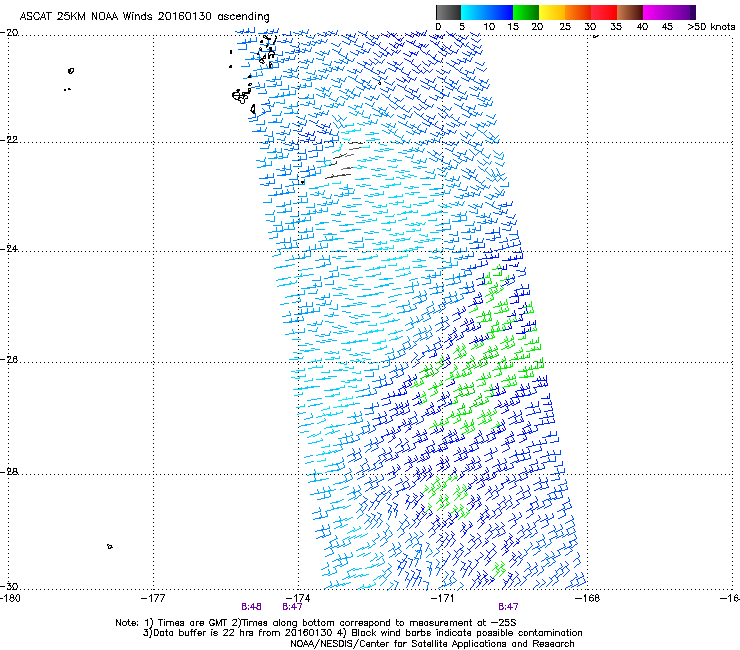
Task: Click the black contaminated wind barbs below -22
Action: 343,162
